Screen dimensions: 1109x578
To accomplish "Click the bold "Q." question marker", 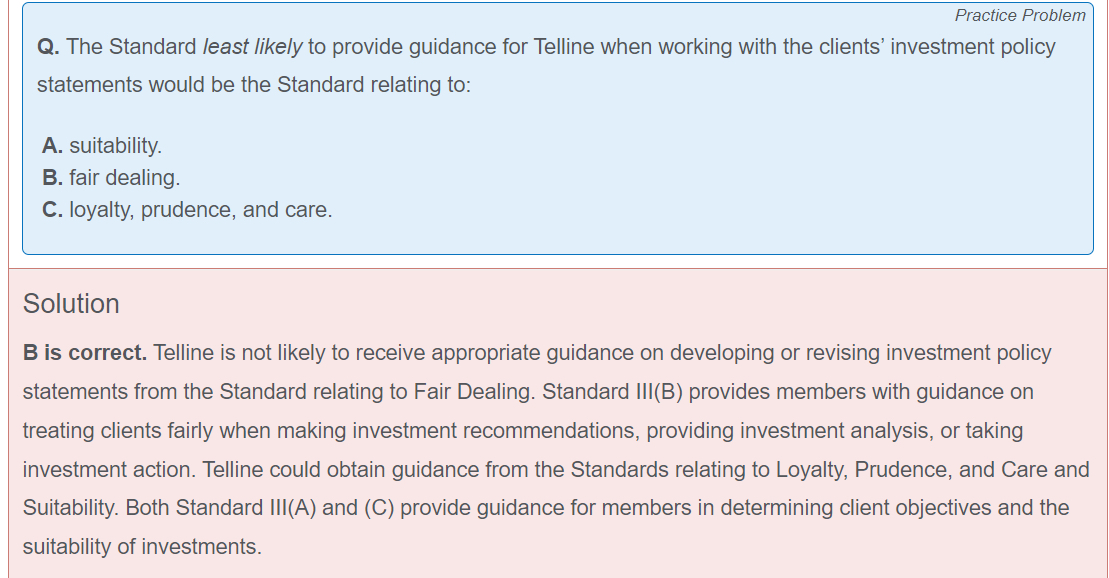I will pos(48,47).
